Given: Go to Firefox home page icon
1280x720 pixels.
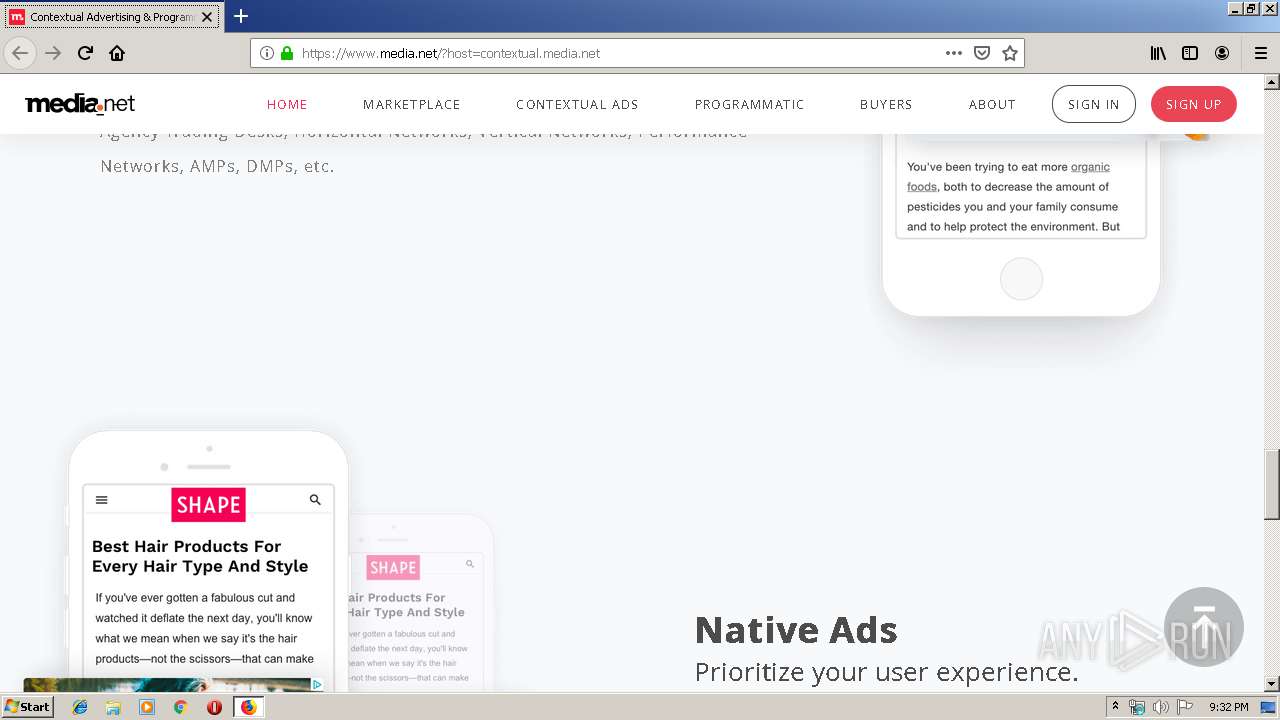Looking at the screenshot, I should (117, 53).
